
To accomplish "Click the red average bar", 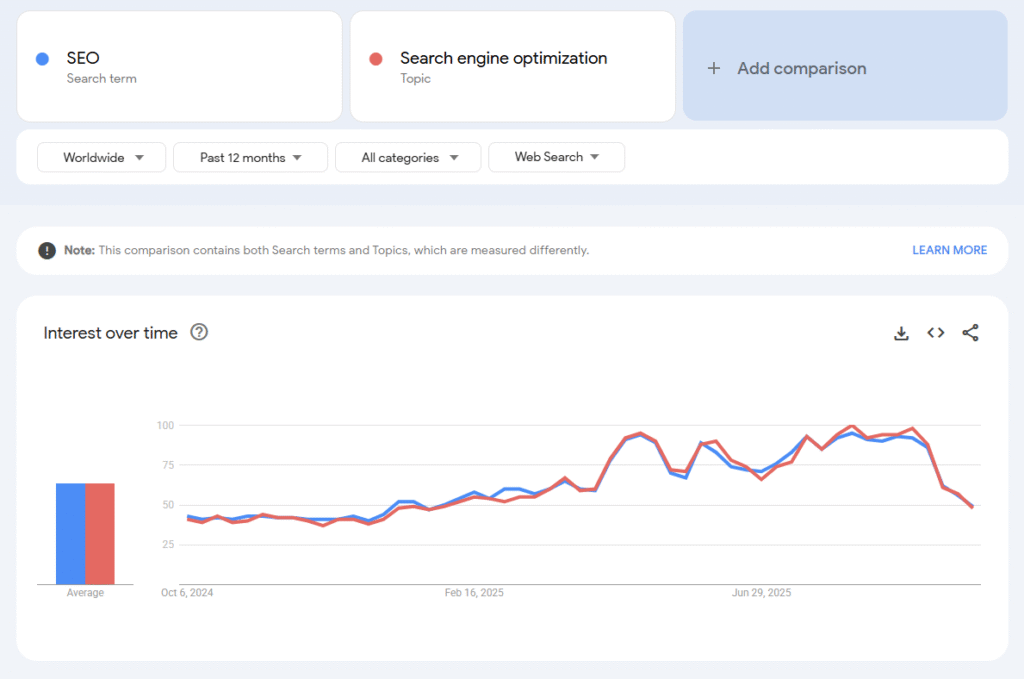I will [x=100, y=533].
